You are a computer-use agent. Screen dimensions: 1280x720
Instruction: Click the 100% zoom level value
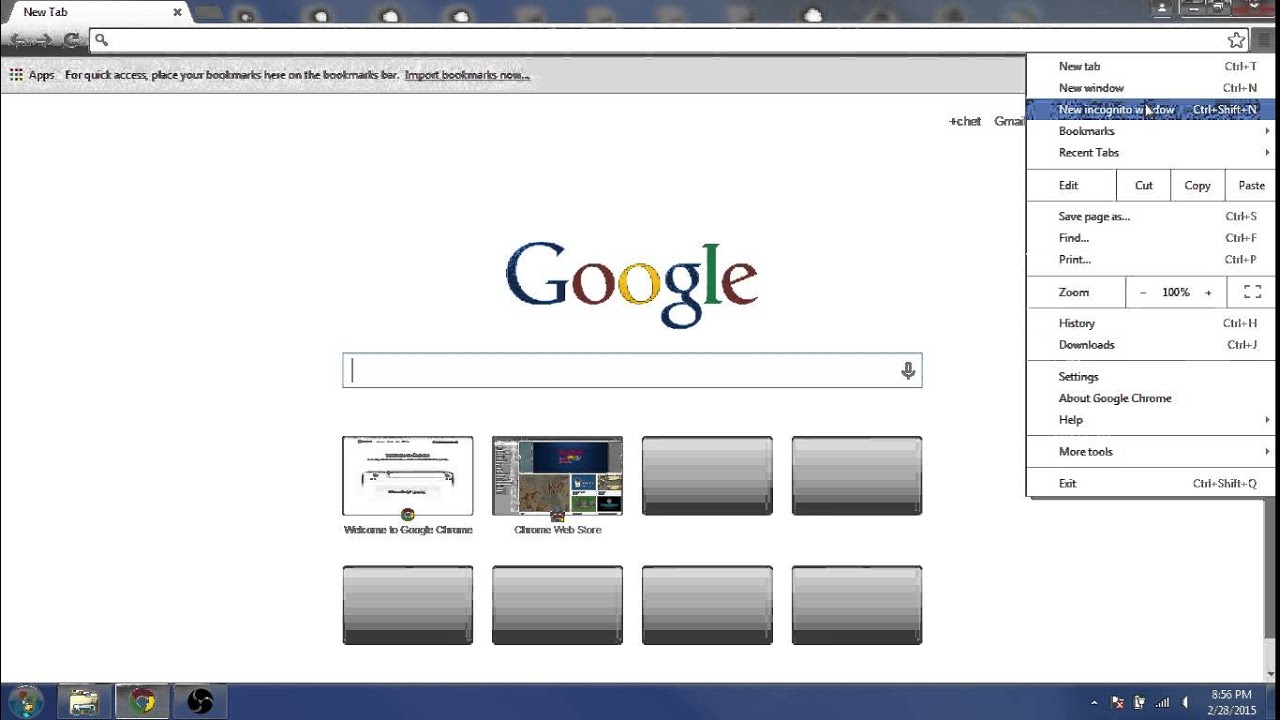click(x=1176, y=292)
